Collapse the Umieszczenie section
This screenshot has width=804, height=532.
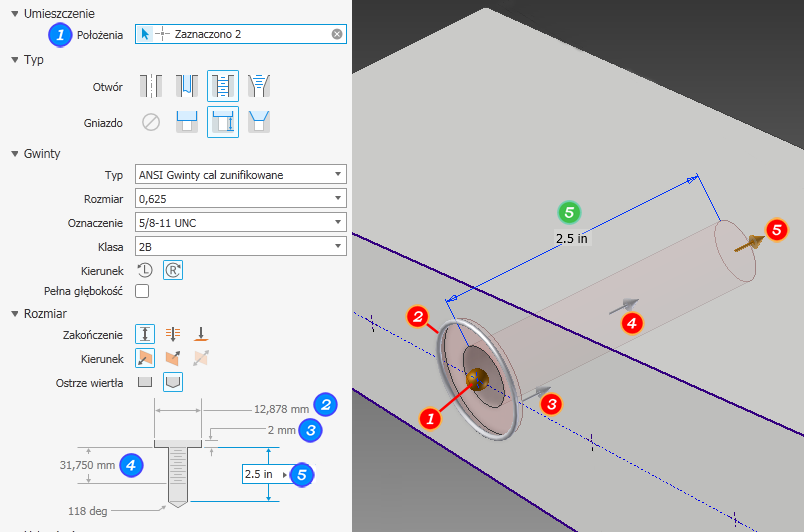point(15,13)
